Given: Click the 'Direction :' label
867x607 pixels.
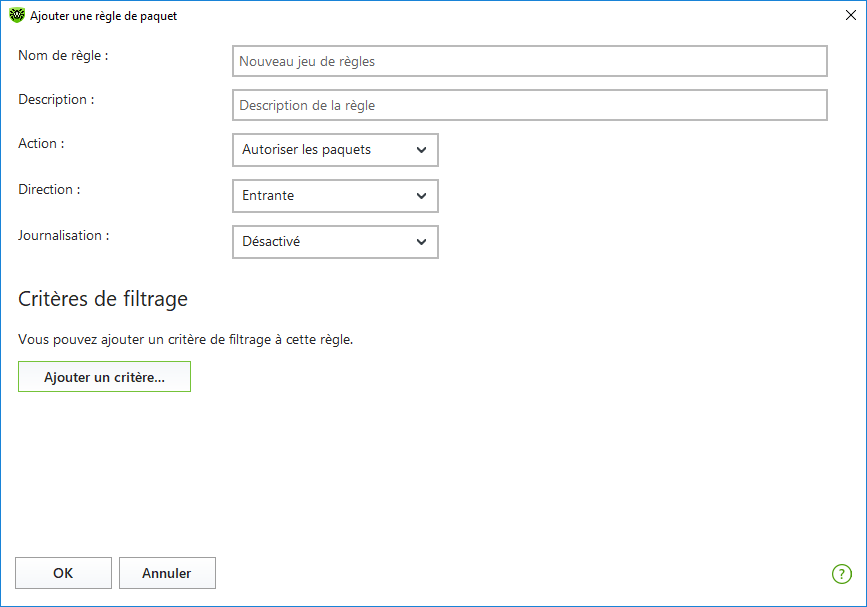Looking at the screenshot, I should [x=49, y=189].
